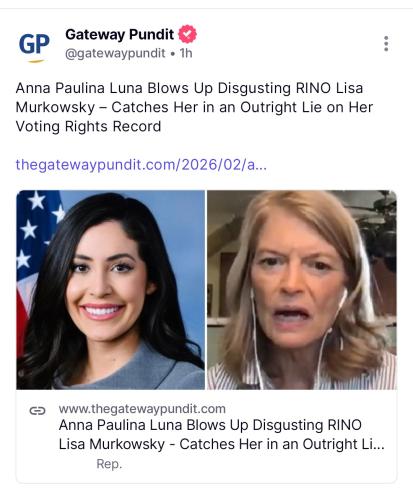Open the right photo of woman with earbuds
413x500 pixels.
click(302, 290)
